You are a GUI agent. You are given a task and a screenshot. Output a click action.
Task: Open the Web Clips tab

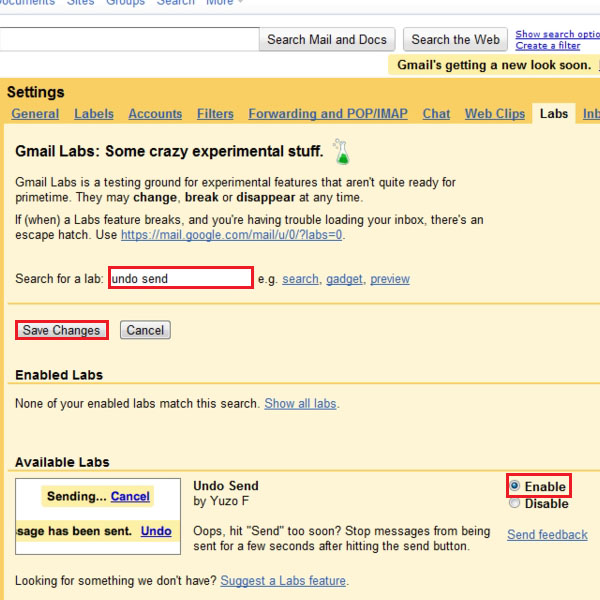coord(495,114)
